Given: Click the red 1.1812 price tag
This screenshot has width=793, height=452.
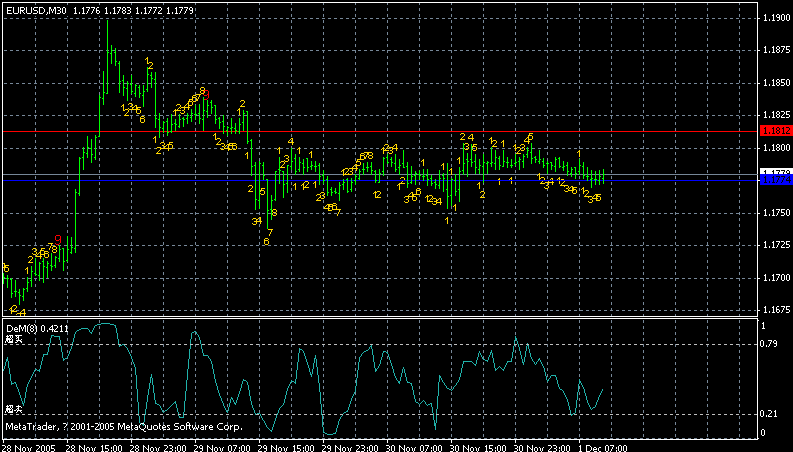Looking at the screenshot, I should point(774,130).
